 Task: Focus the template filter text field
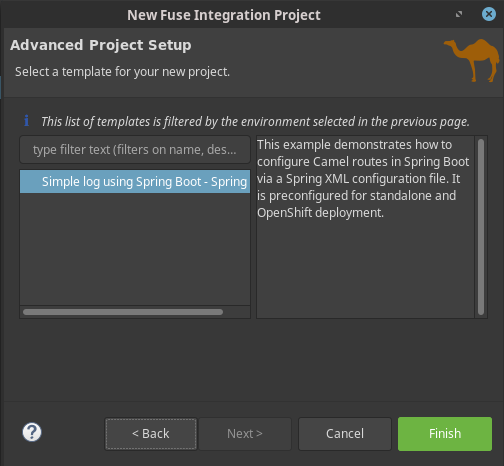[x=135, y=150]
